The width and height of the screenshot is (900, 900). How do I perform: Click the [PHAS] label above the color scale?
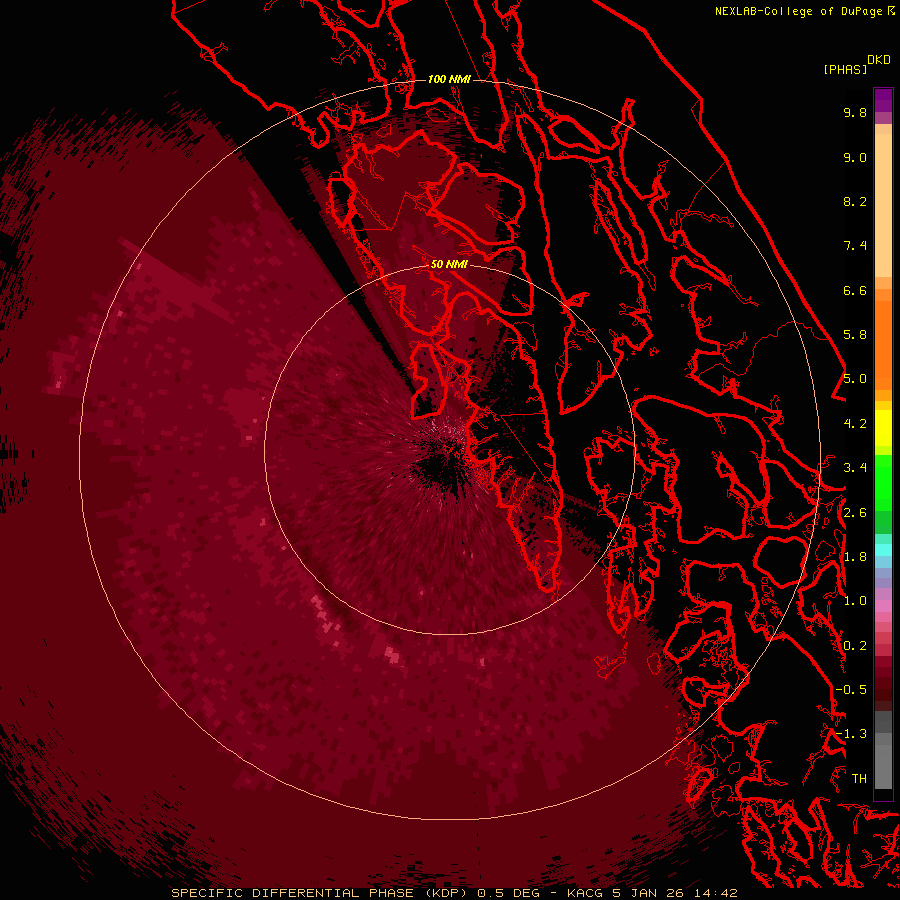click(x=845, y=69)
